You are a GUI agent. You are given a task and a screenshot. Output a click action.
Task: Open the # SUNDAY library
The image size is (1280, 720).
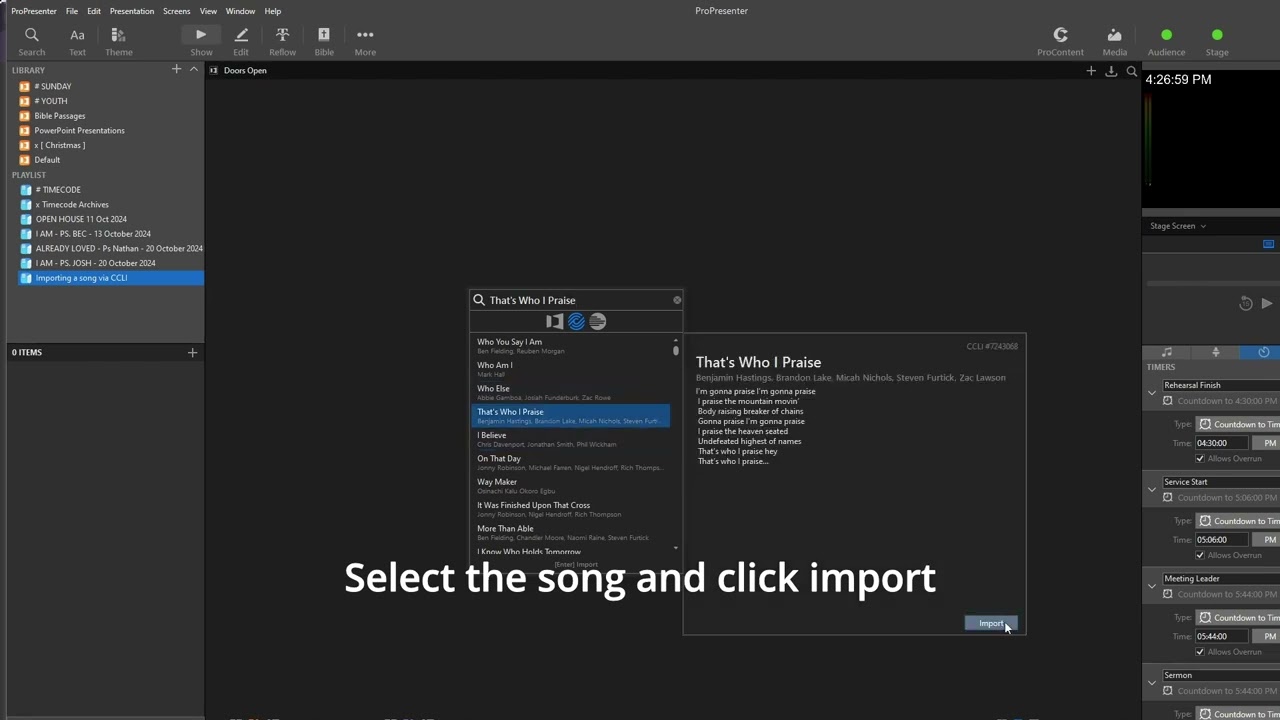tap(53, 86)
